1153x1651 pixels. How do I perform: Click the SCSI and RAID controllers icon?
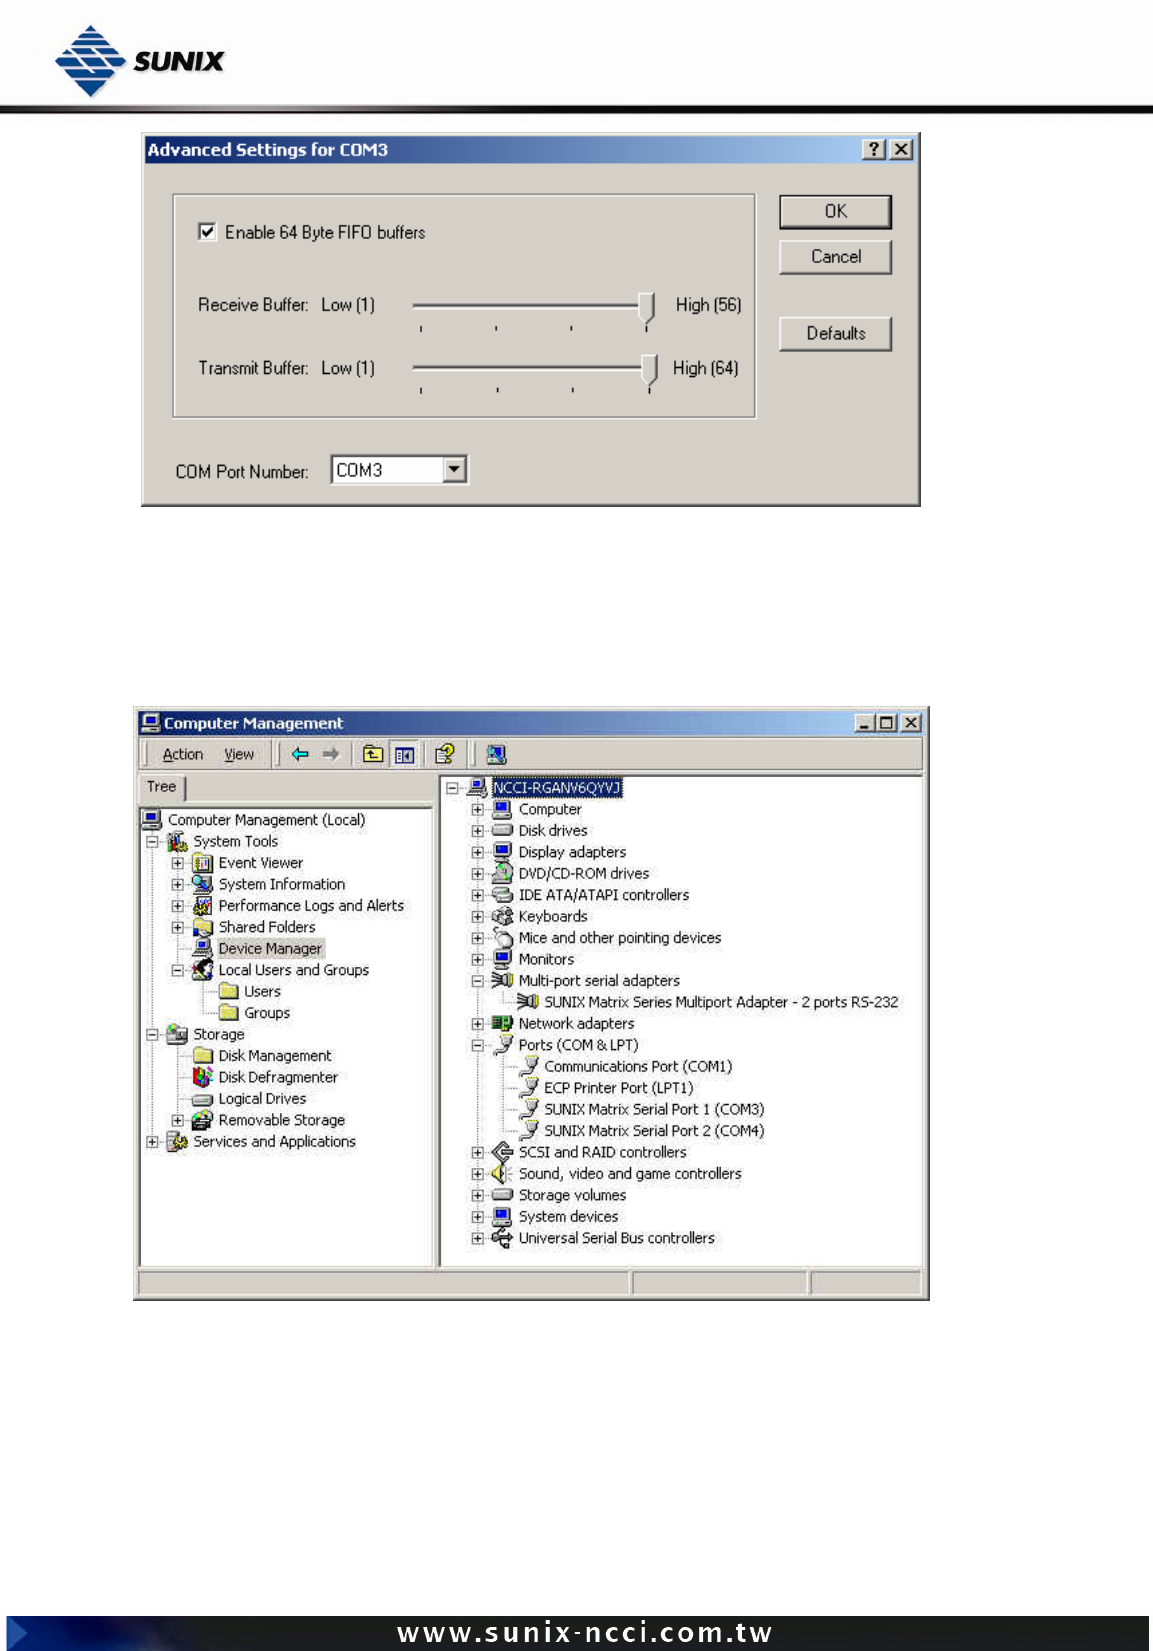coord(503,1152)
